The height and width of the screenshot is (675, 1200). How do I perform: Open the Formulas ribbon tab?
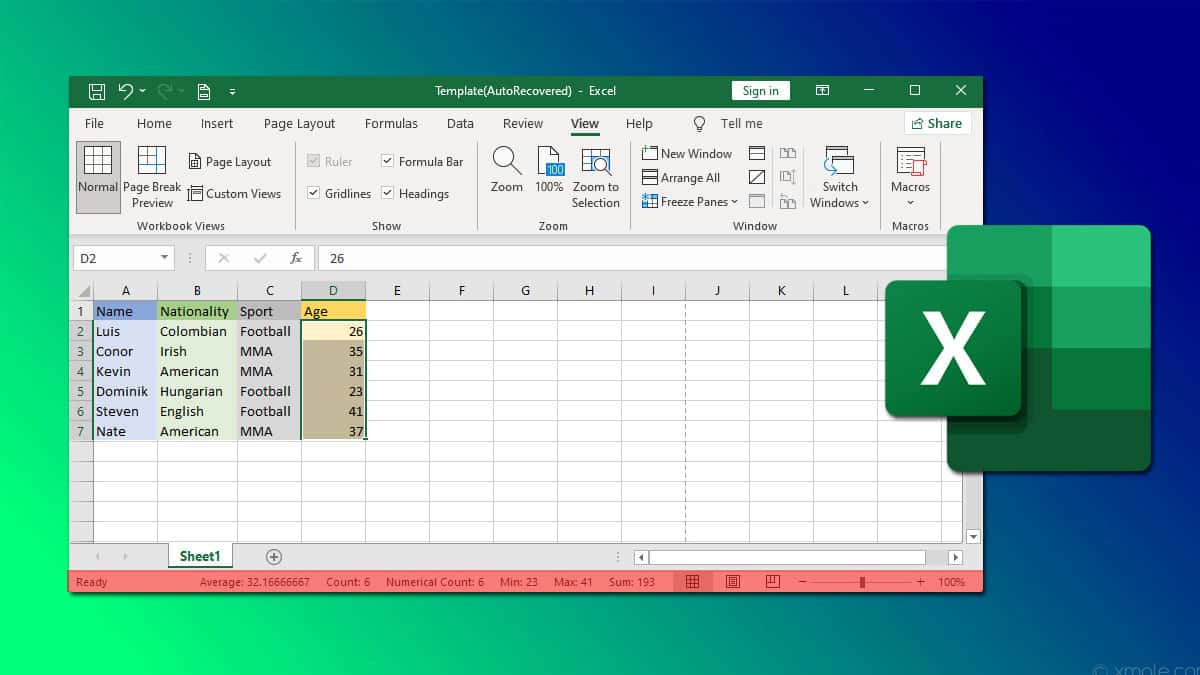click(x=391, y=123)
